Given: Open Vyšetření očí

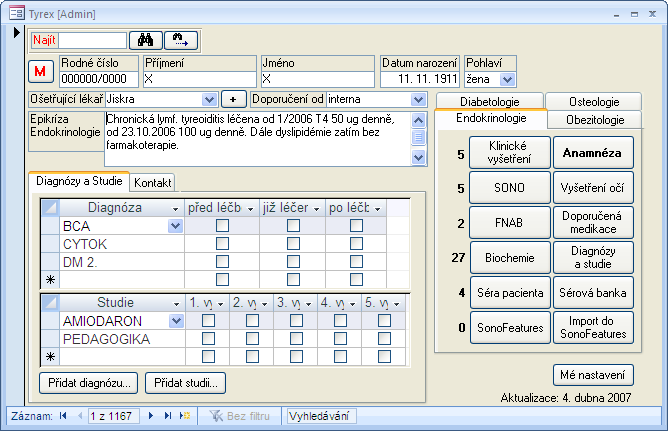Looking at the screenshot, I should tap(593, 187).
